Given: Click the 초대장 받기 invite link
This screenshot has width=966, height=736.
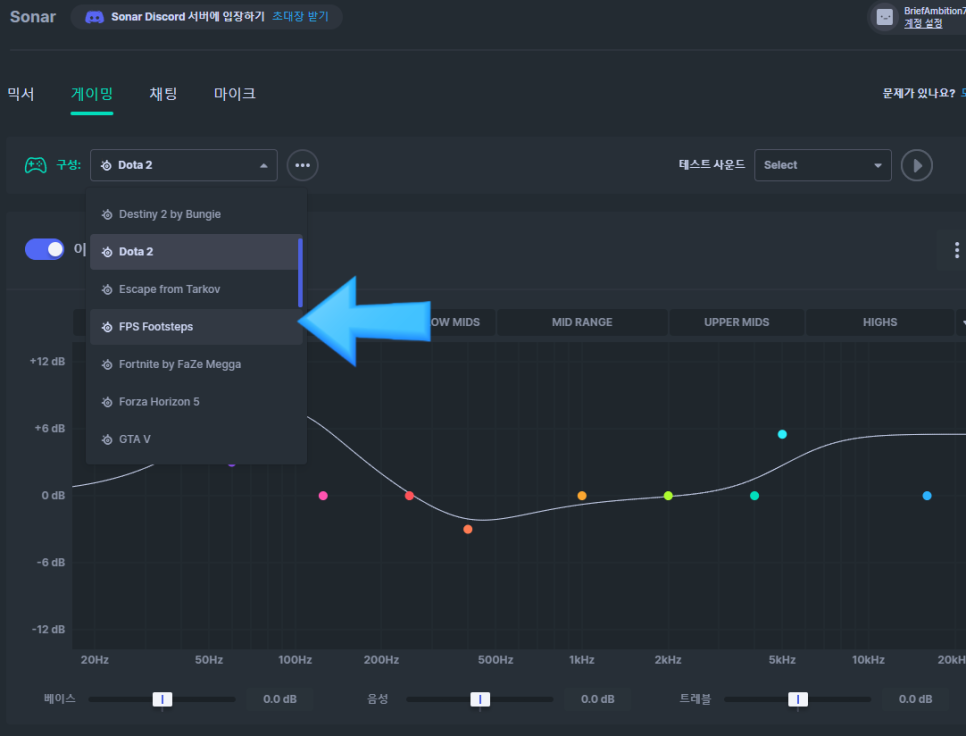Looking at the screenshot, I should (300, 17).
